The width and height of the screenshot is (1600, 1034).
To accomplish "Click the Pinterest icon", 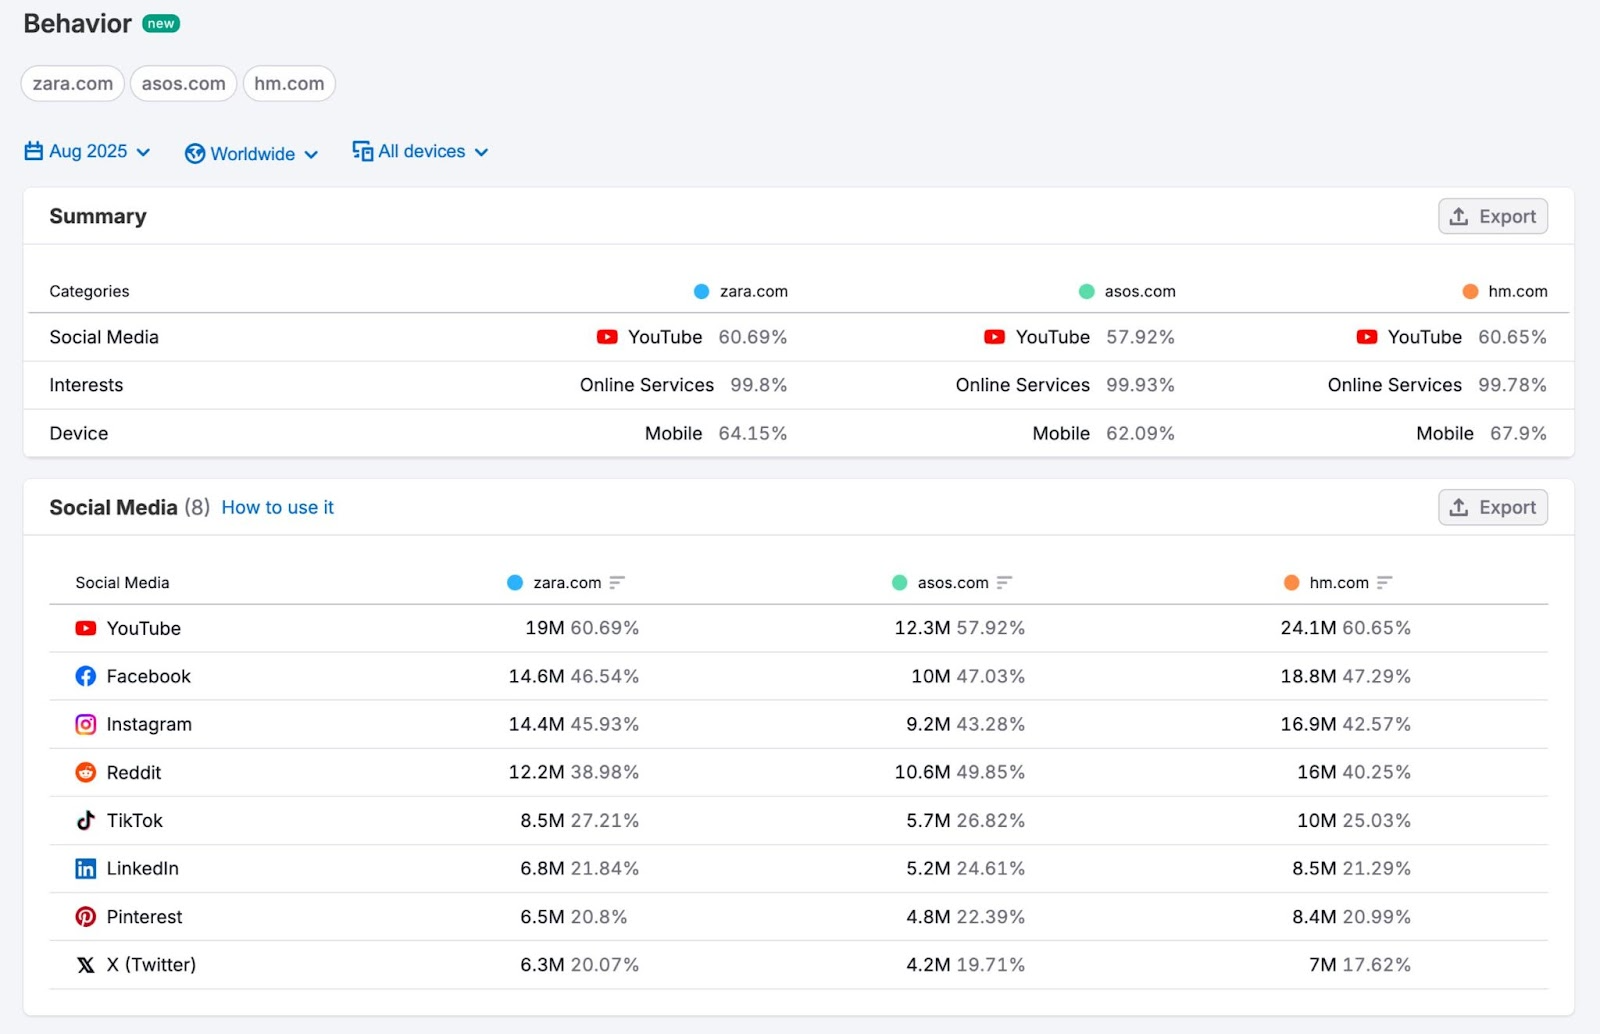I will click(85, 916).
